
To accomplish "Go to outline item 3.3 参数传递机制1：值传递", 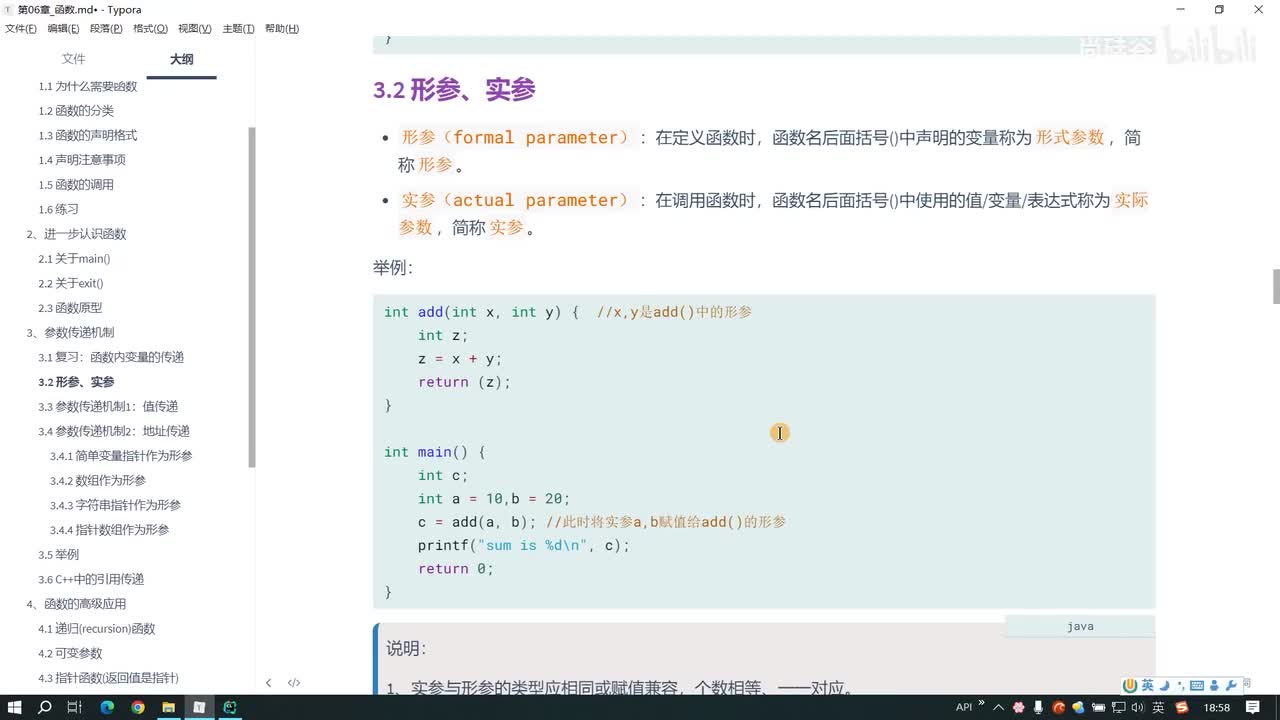I will 108,406.
